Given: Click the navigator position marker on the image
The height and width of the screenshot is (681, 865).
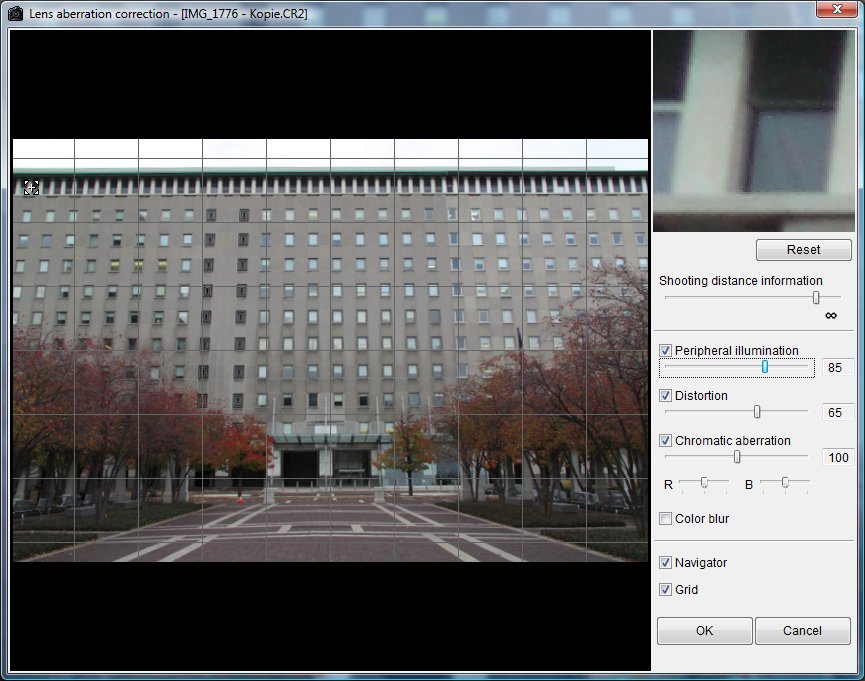Looking at the screenshot, I should [31, 187].
